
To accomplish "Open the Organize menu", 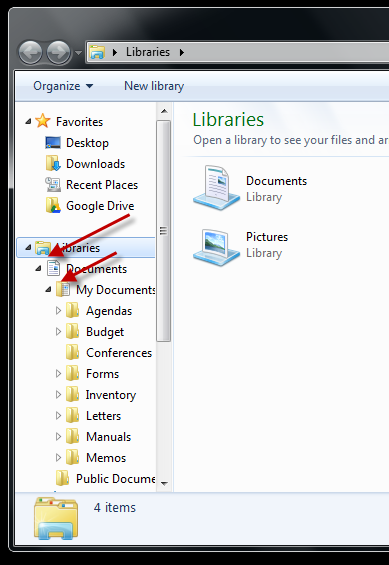I will (x=63, y=86).
